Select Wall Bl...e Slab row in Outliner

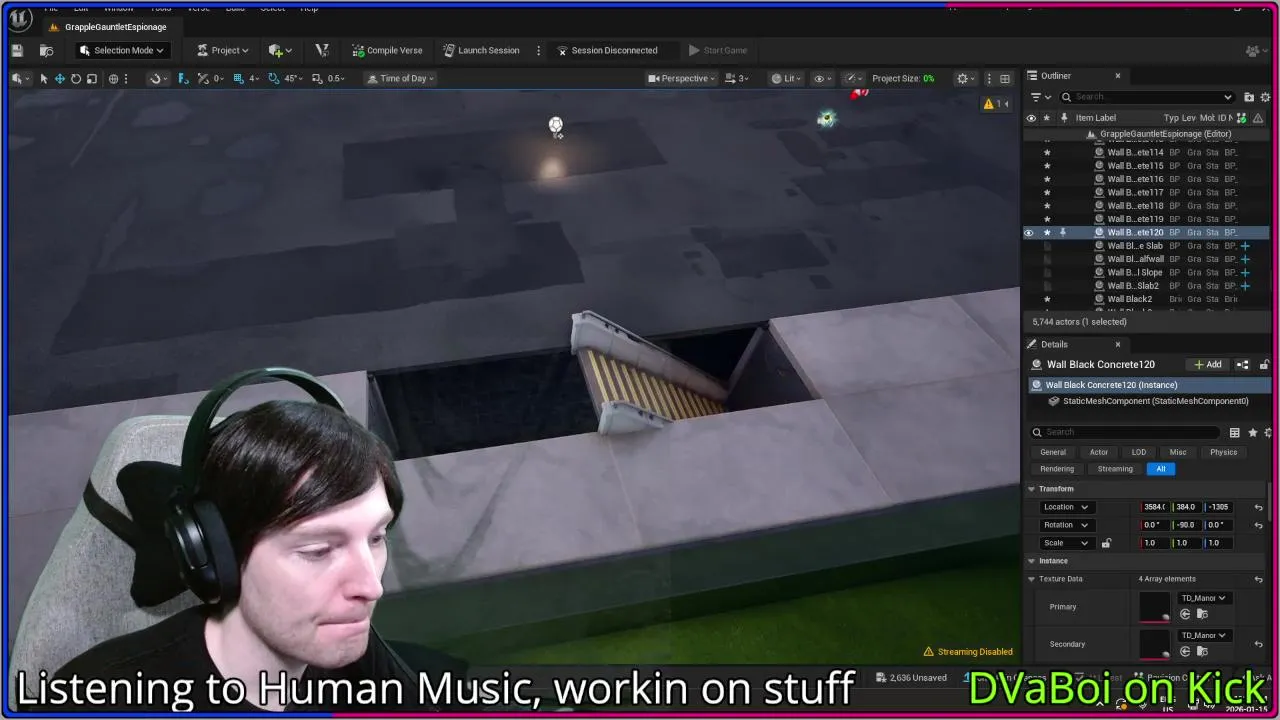[x=1135, y=245]
